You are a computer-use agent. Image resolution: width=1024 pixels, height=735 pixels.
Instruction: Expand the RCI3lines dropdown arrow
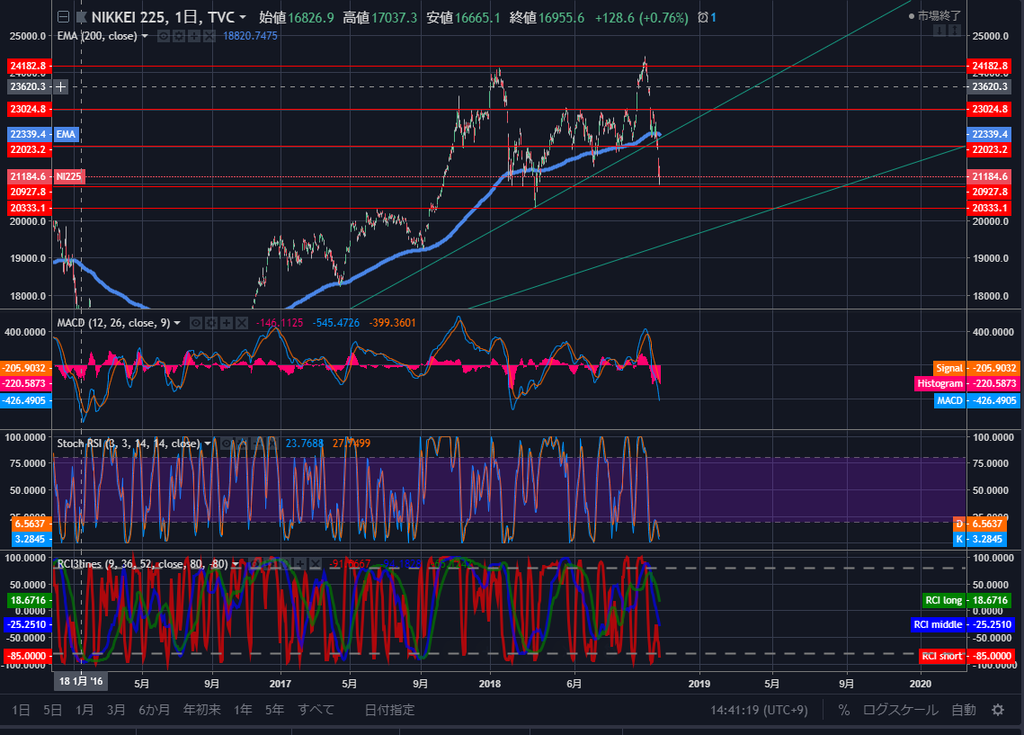(236, 564)
